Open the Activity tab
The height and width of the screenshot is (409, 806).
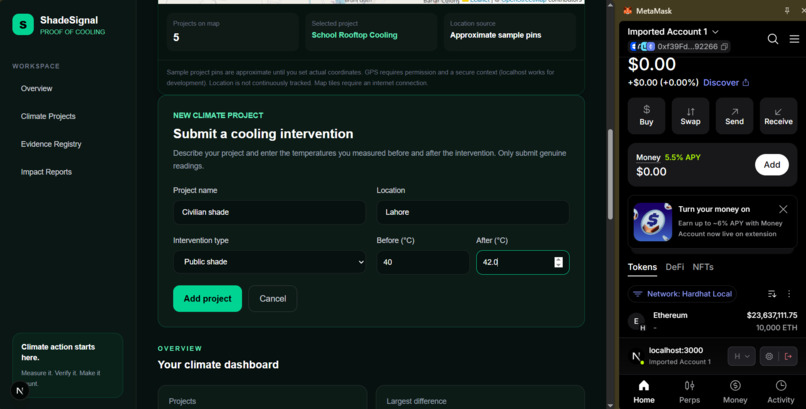(780, 392)
